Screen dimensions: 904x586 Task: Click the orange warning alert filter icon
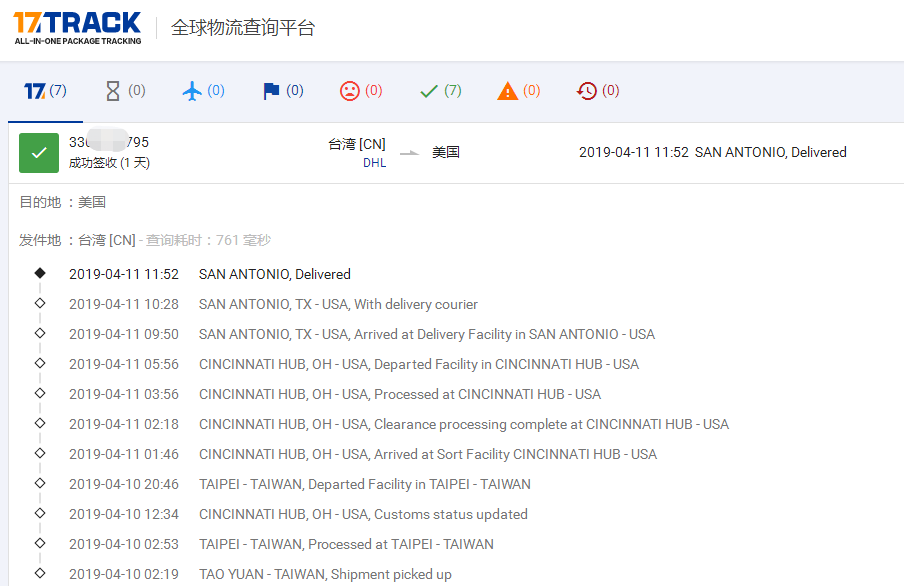pos(506,90)
